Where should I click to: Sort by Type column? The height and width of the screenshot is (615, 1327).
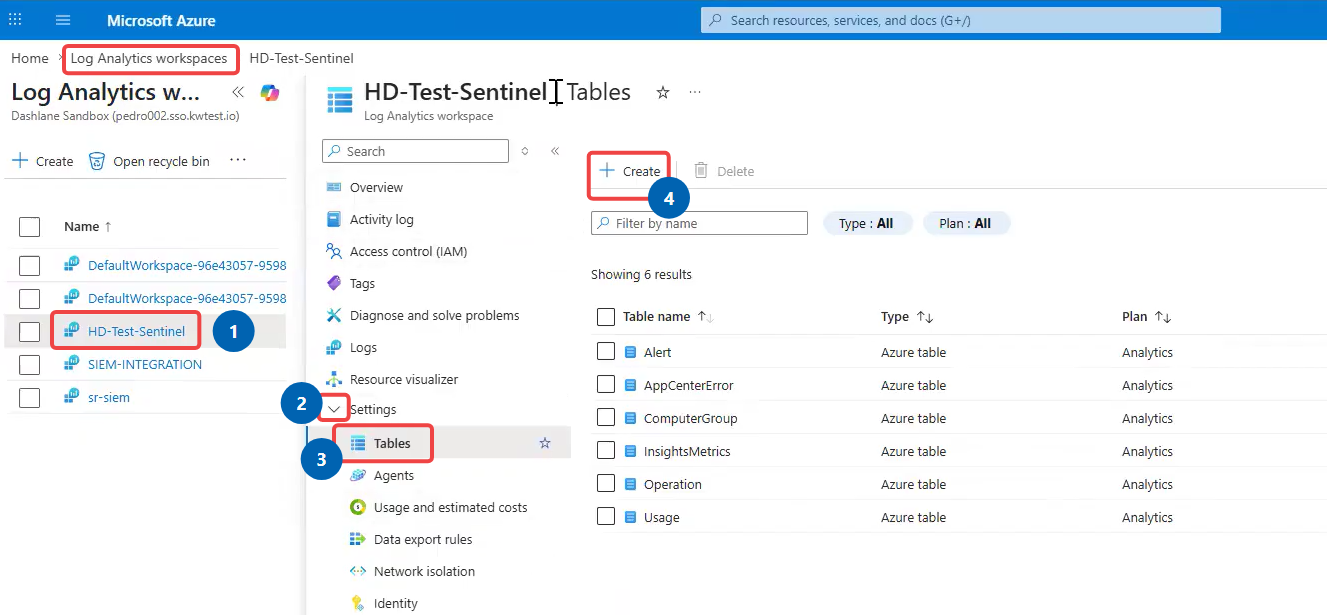point(907,316)
